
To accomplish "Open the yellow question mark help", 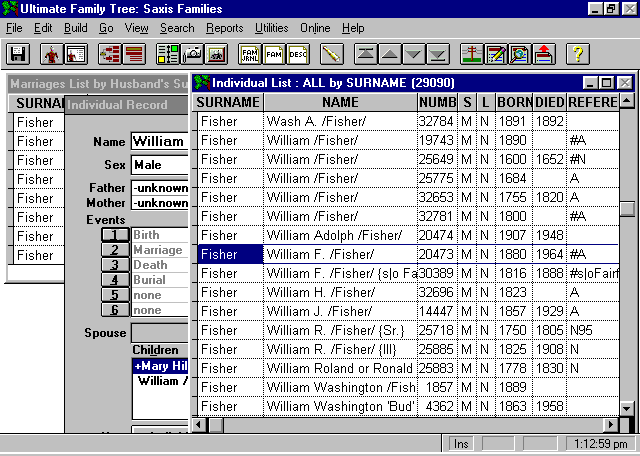I will (578, 54).
